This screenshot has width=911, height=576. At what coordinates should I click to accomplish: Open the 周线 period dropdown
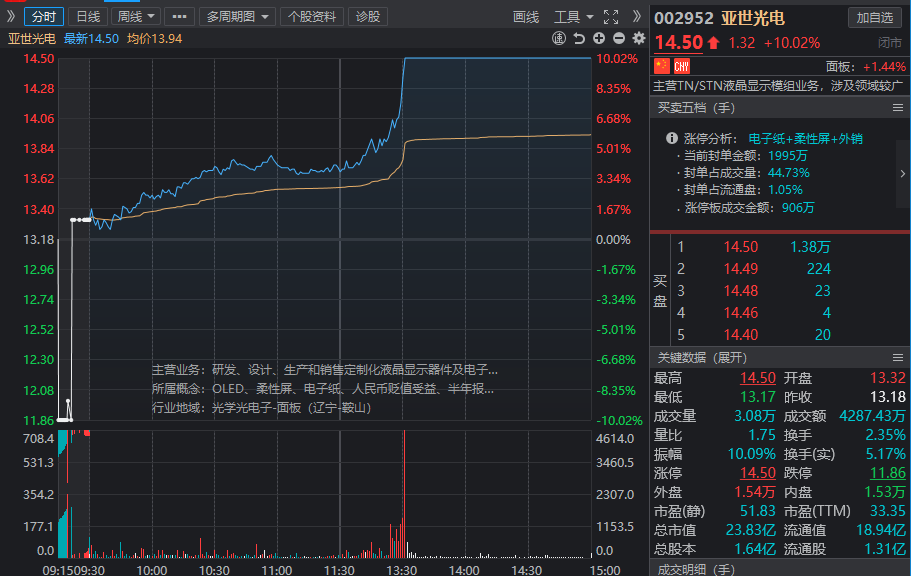[x=136, y=16]
